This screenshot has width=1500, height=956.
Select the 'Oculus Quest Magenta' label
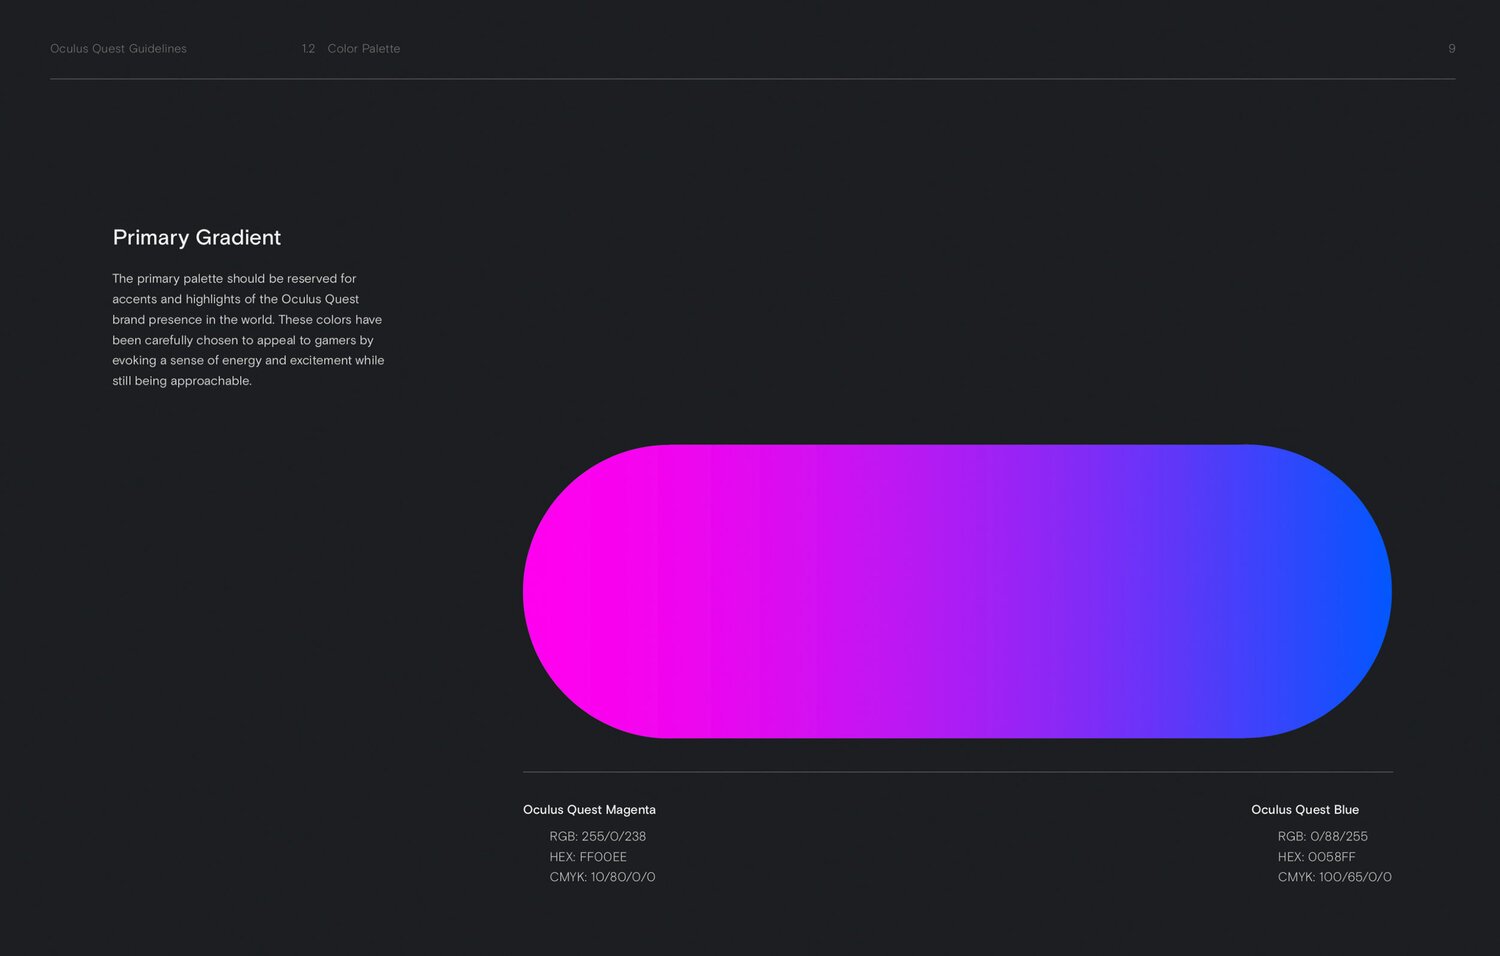tap(589, 810)
